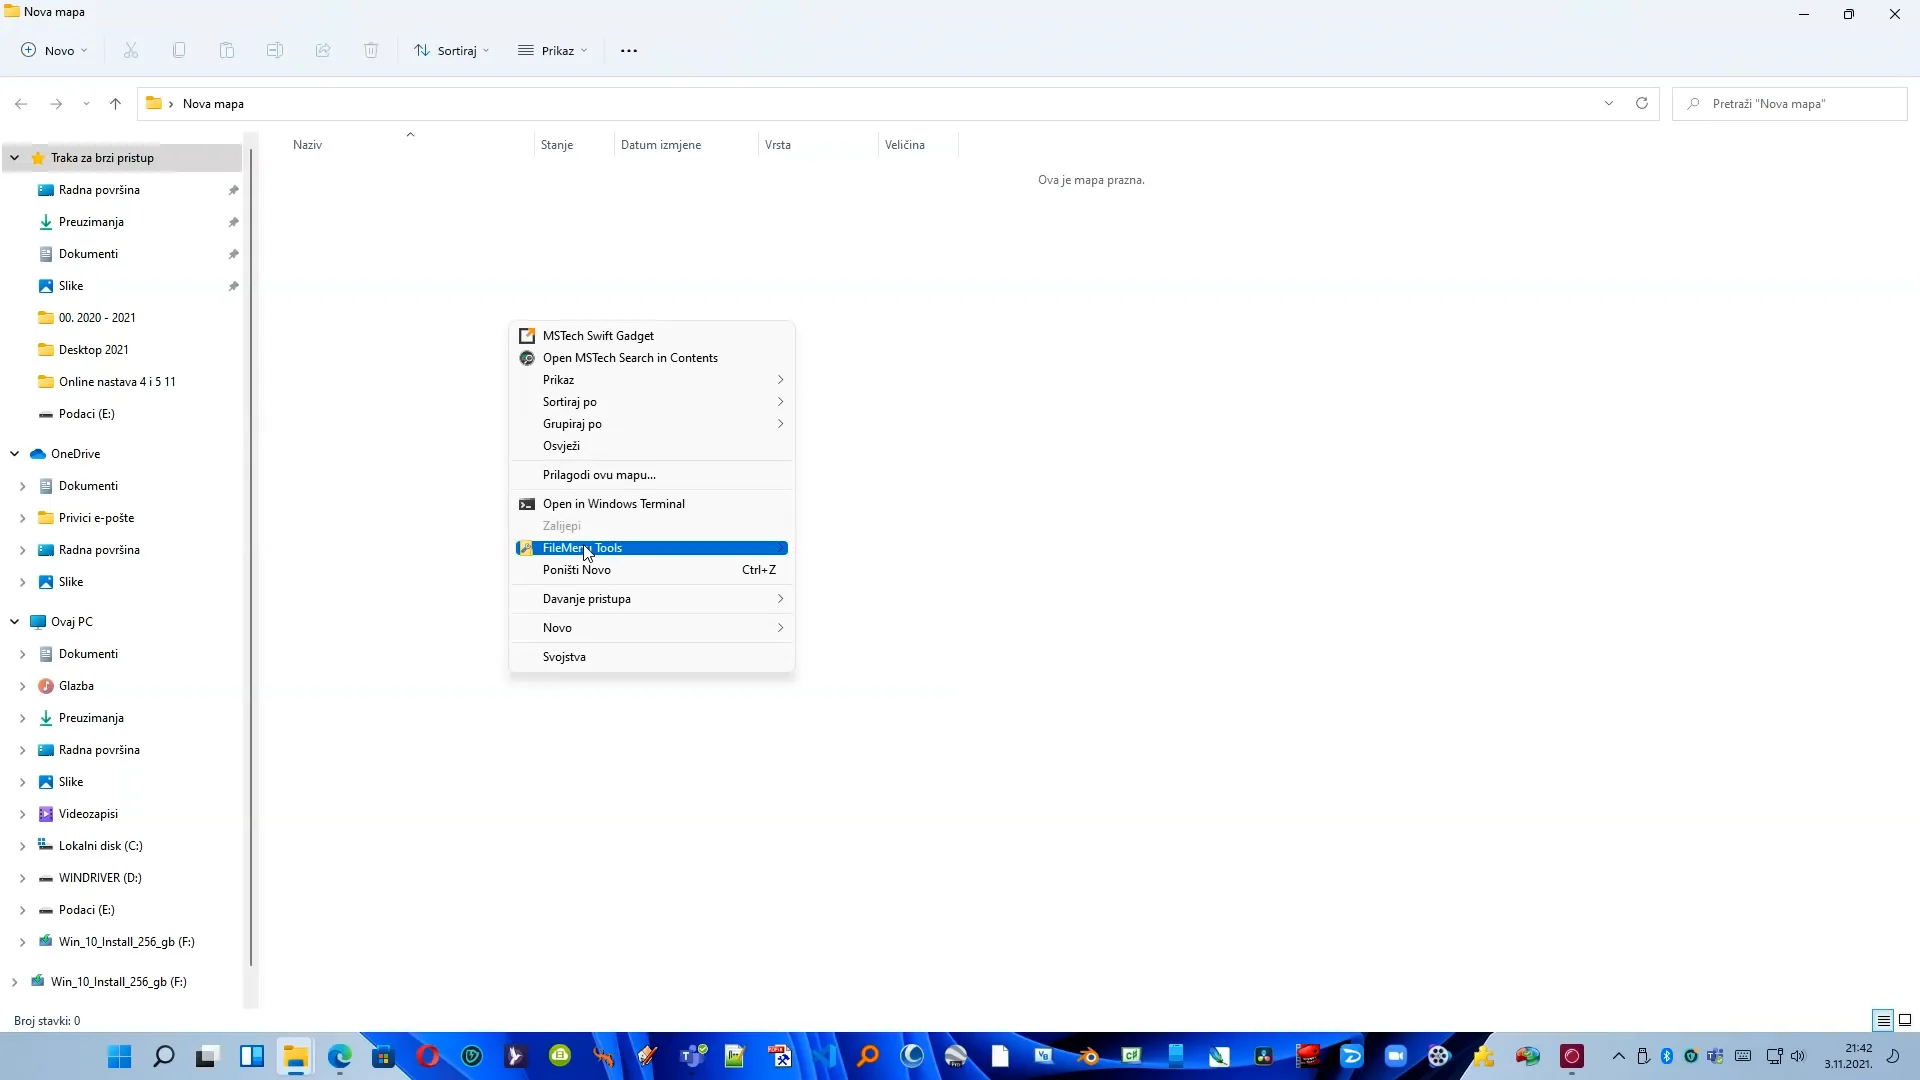Open the Novo submenu in context menu
This screenshot has height=1080, width=1920.
click(x=557, y=628)
